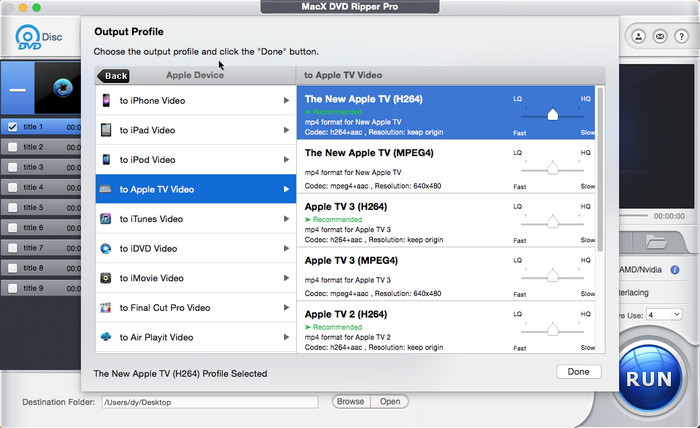The image size is (700, 428).
Task: Click the Open folder button
Action: click(x=389, y=402)
